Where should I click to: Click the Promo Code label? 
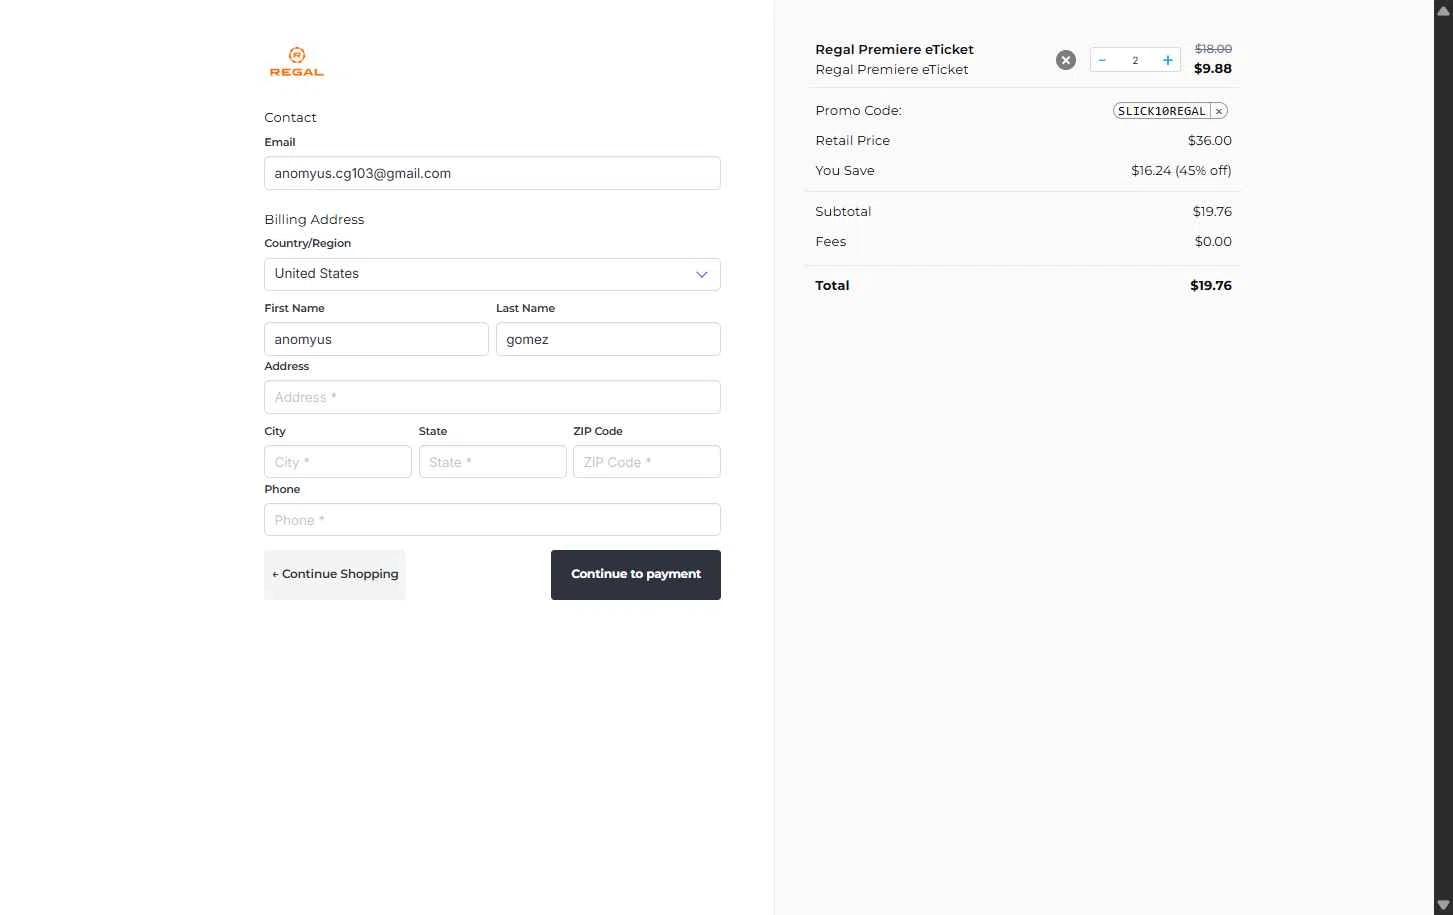(858, 111)
